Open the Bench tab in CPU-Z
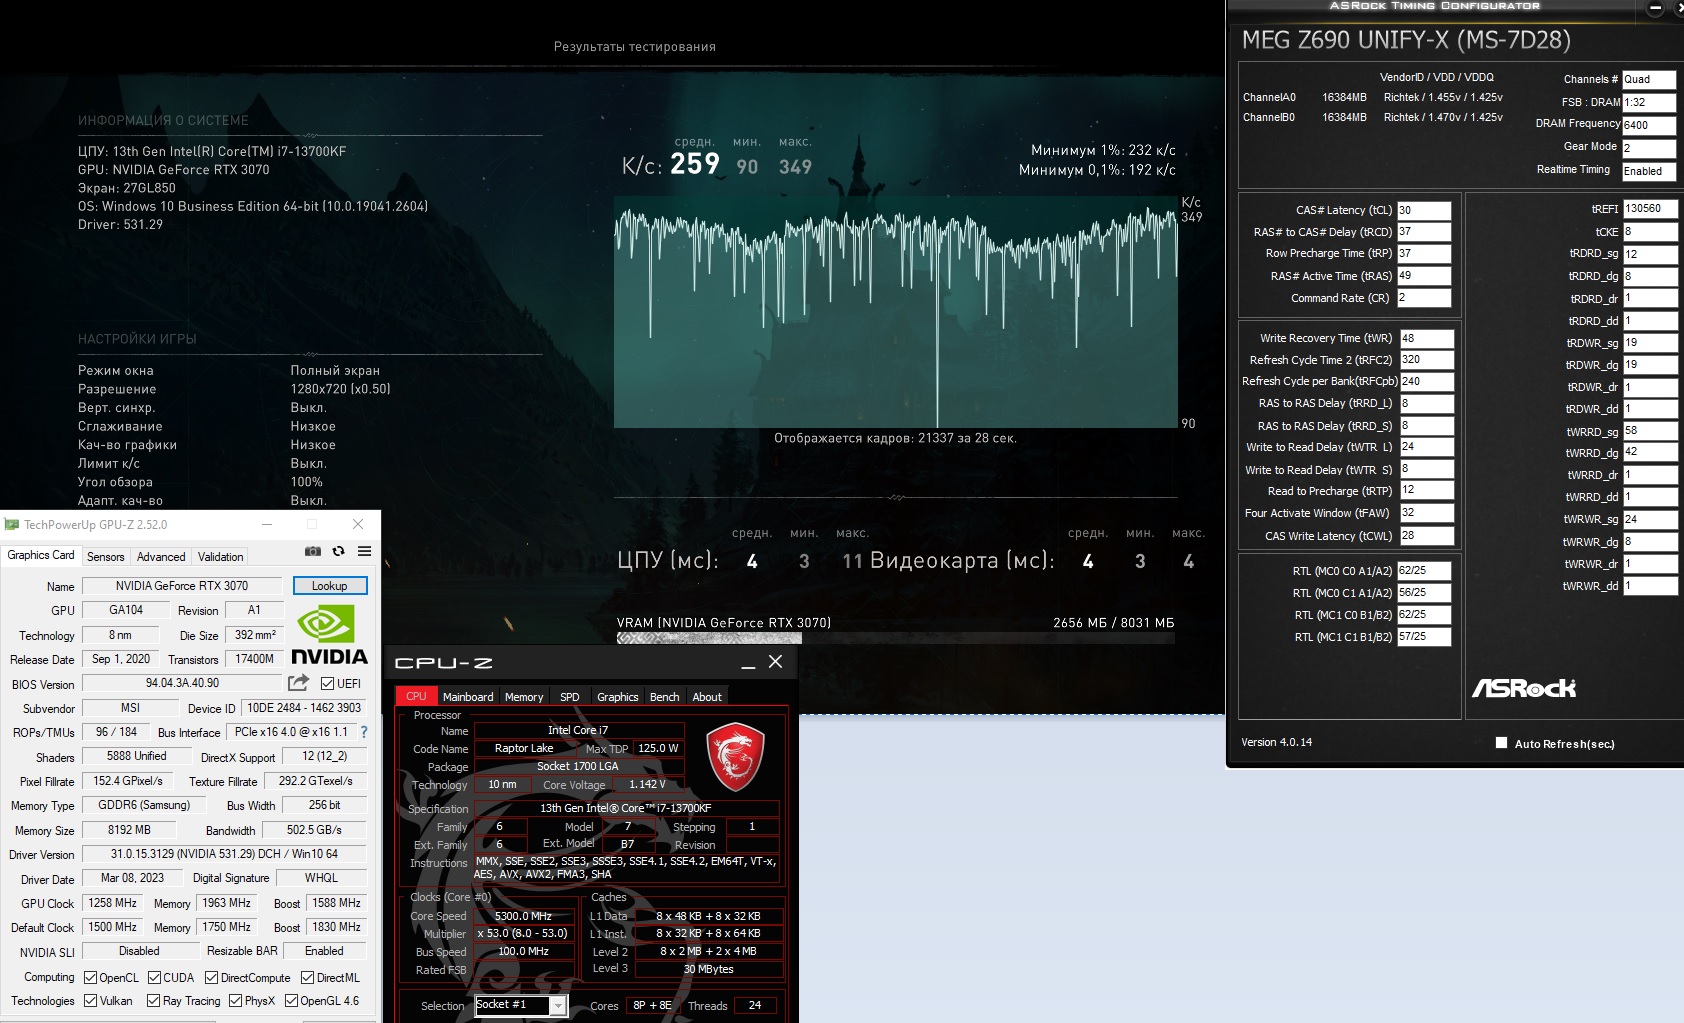This screenshot has width=1684, height=1023. click(664, 697)
